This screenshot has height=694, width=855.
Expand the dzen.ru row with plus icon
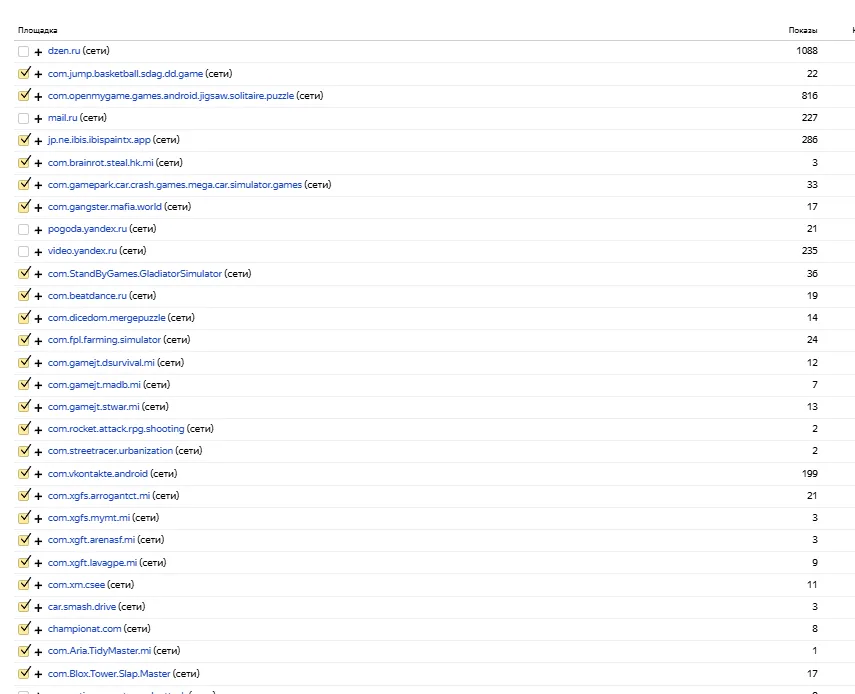coord(38,51)
